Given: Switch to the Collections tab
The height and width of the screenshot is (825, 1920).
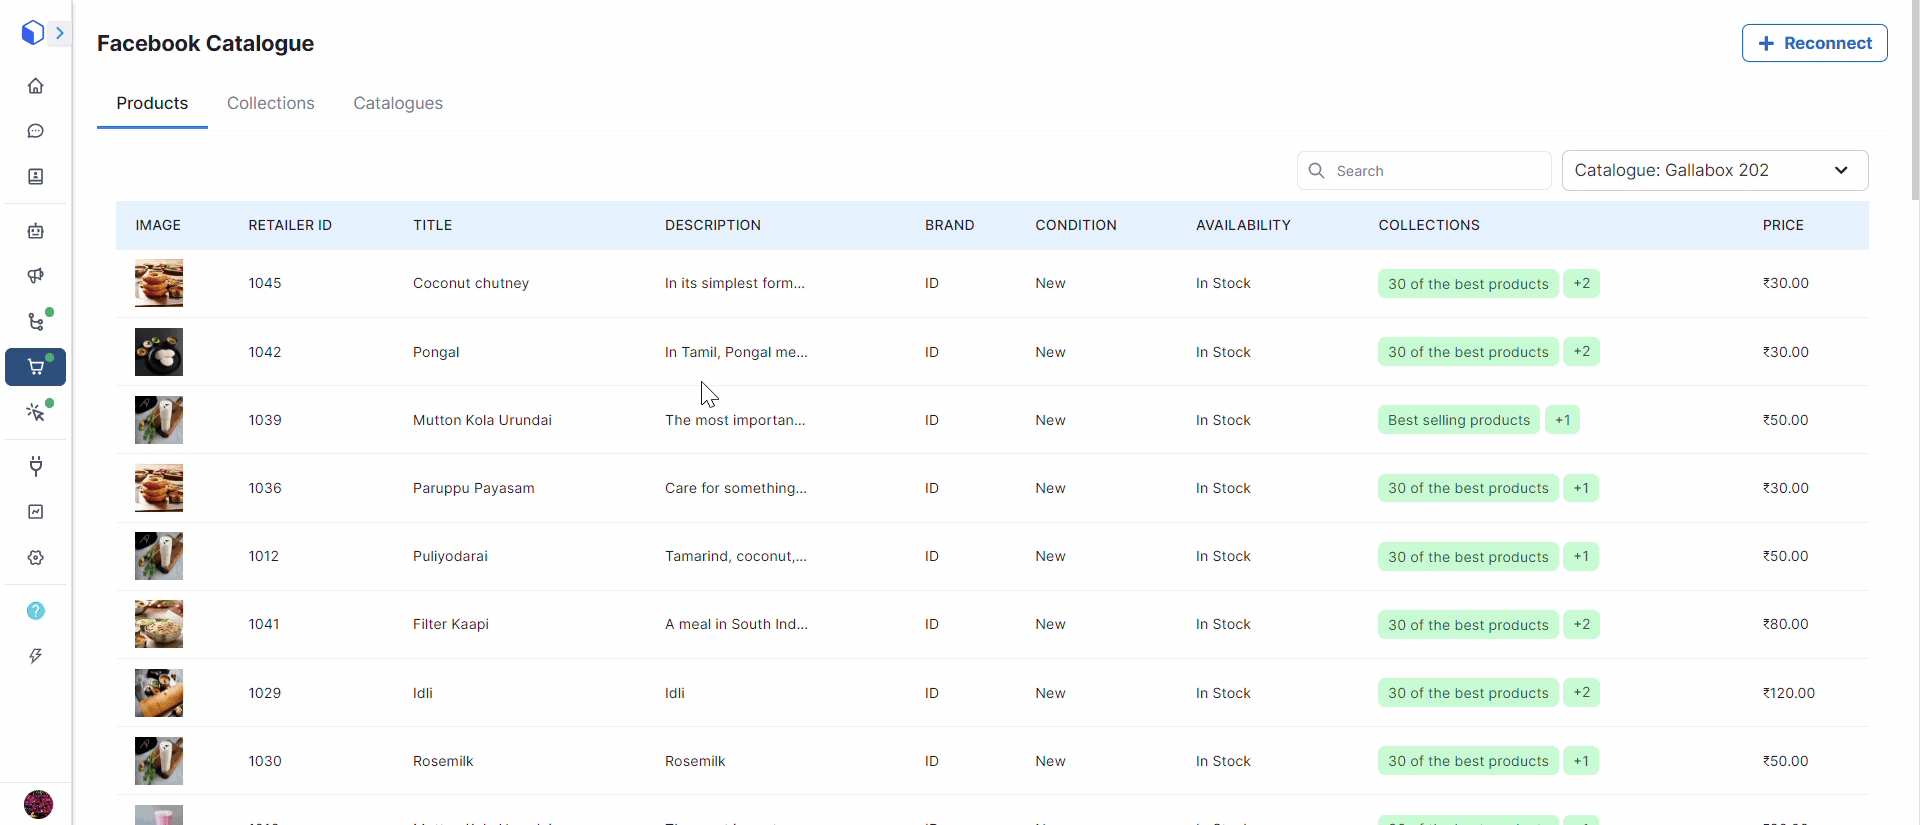Looking at the screenshot, I should point(270,103).
